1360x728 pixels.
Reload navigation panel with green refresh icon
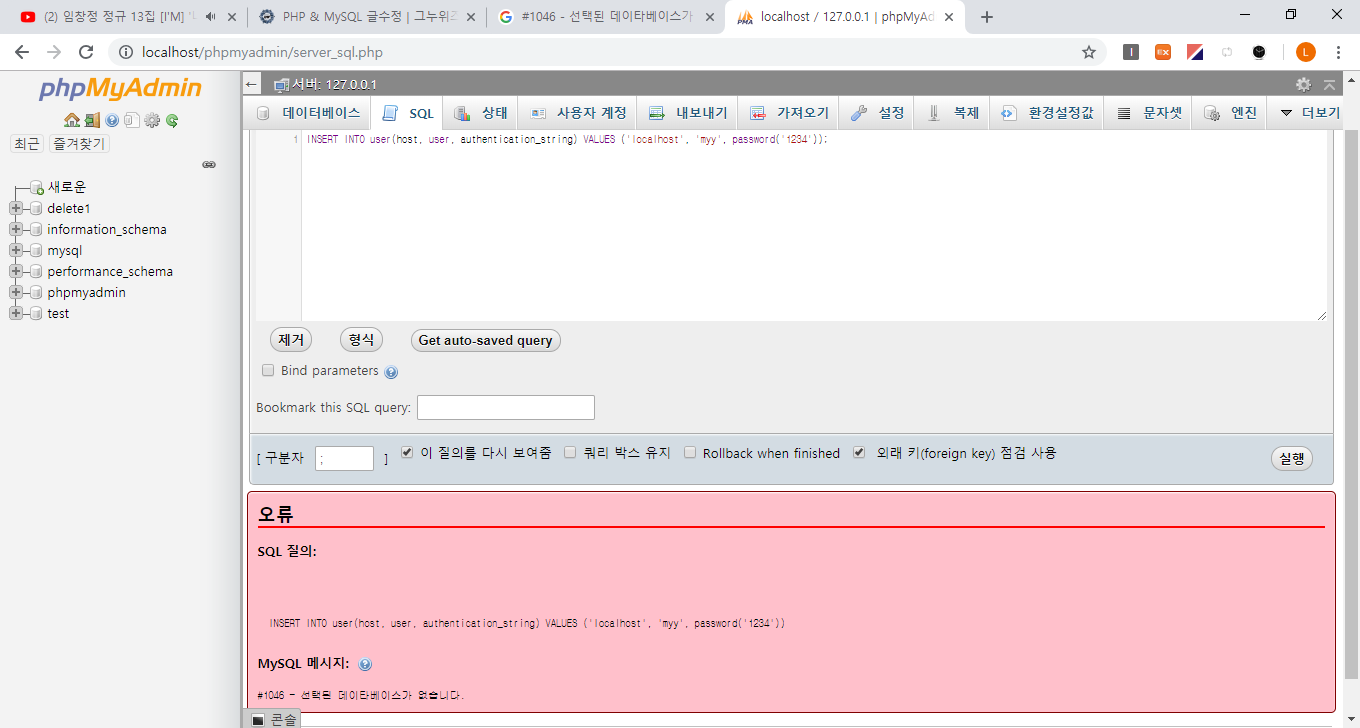(x=172, y=120)
